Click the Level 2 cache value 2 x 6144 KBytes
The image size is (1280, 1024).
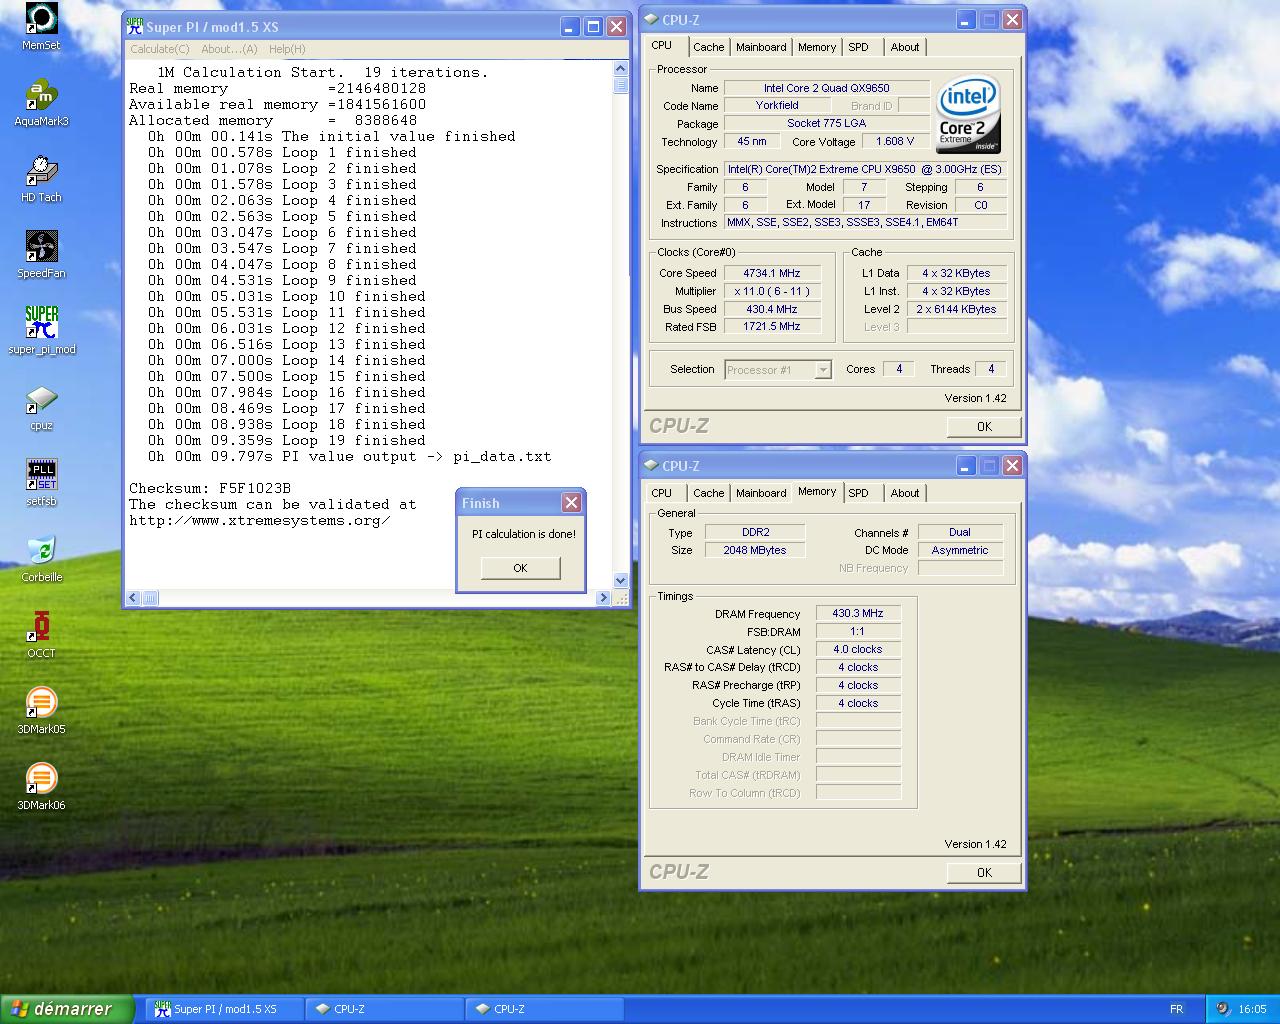956,309
